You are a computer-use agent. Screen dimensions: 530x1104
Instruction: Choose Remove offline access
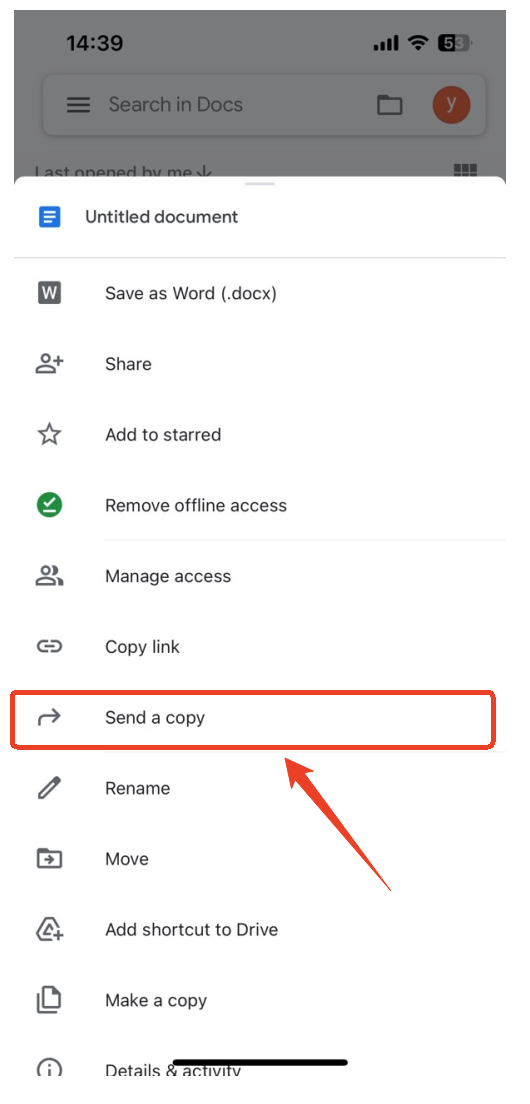click(260, 505)
